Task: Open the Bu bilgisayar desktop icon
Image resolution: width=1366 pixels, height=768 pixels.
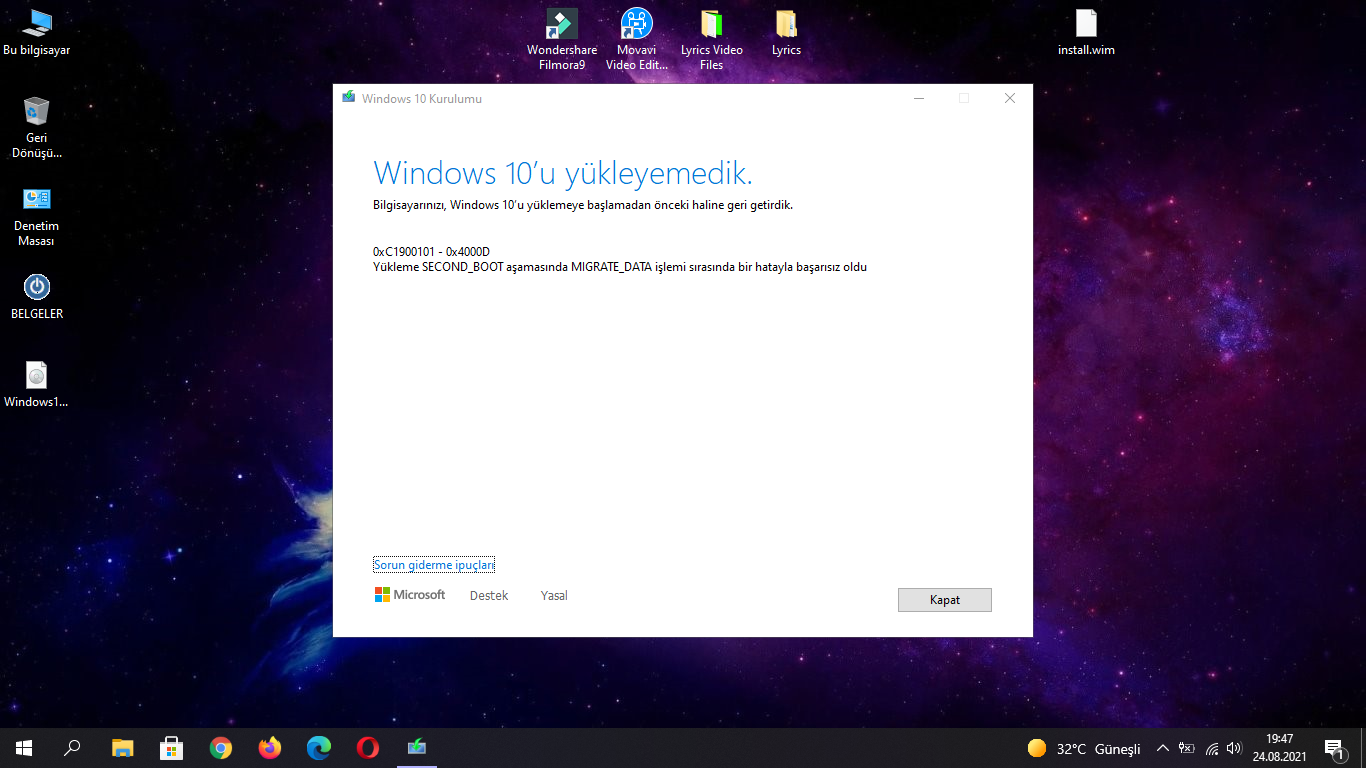Action: pos(37,32)
